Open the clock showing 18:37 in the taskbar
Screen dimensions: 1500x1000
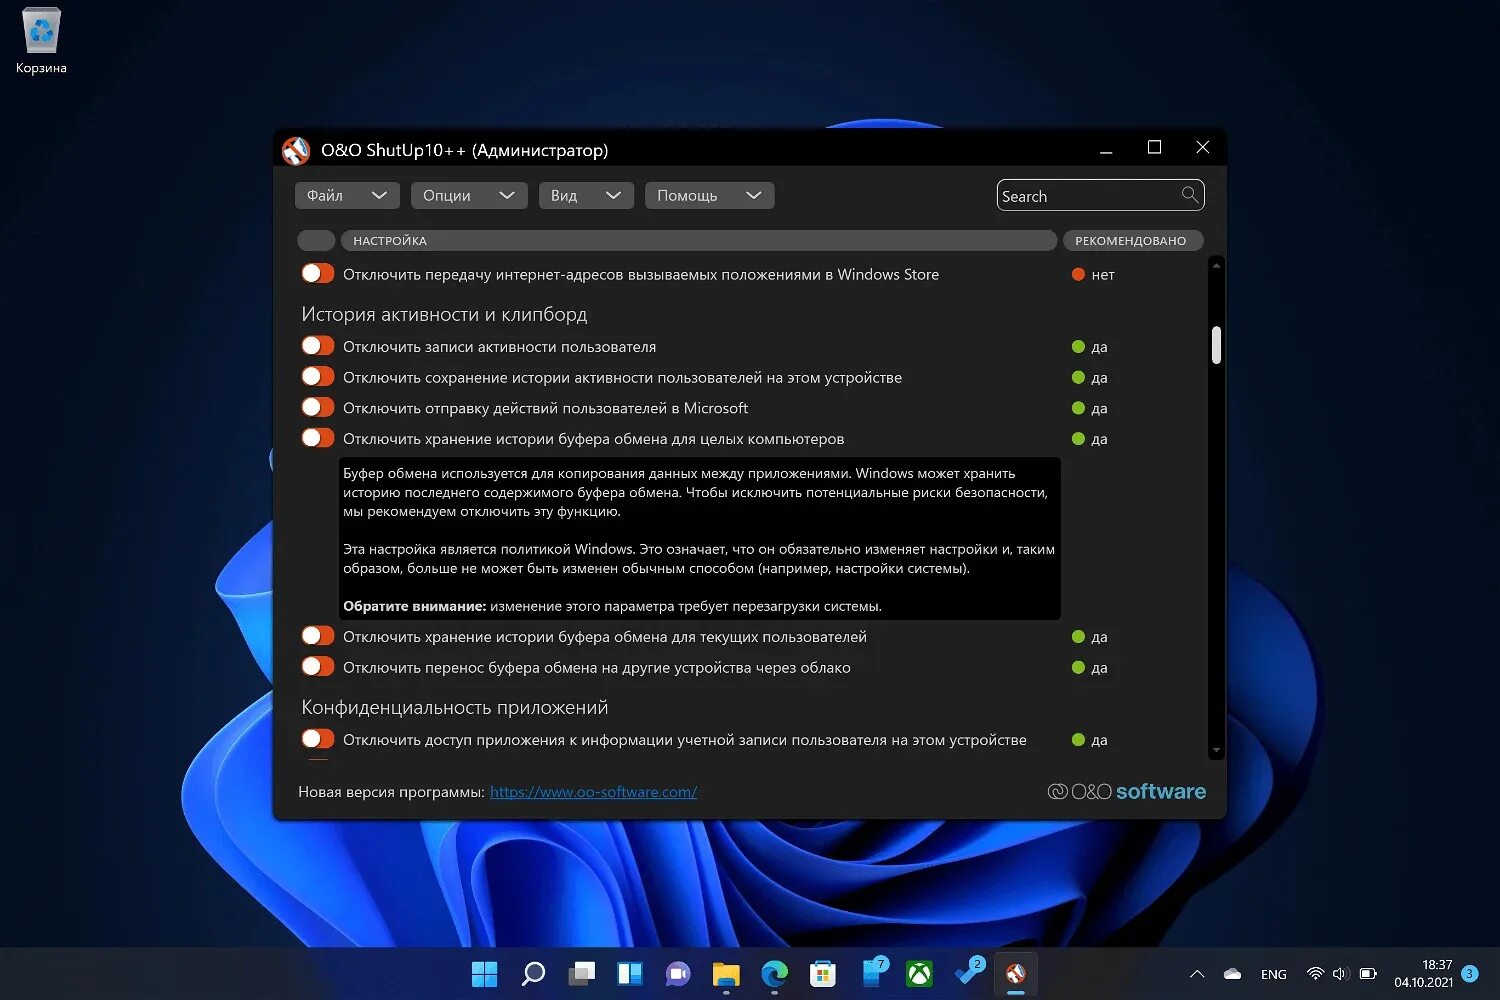tap(1424, 973)
